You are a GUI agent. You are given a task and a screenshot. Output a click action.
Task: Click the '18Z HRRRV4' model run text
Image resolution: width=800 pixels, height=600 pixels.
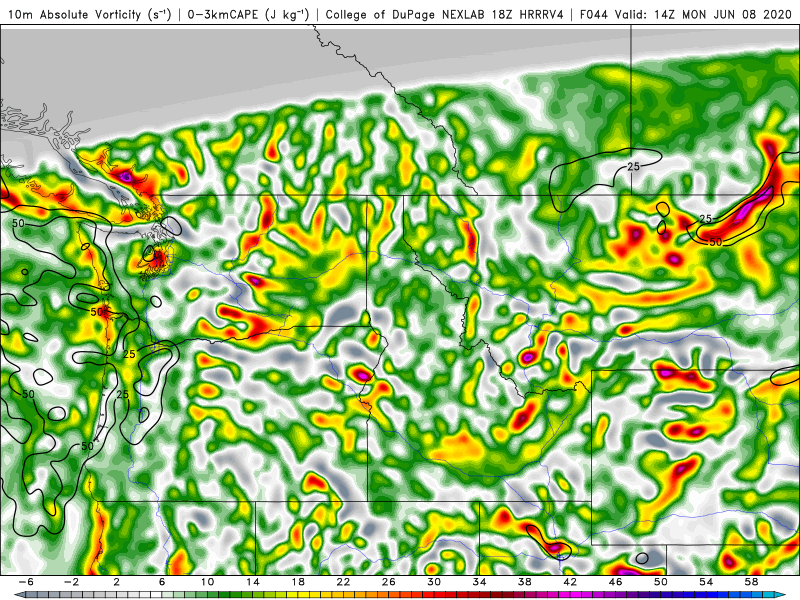click(528, 14)
